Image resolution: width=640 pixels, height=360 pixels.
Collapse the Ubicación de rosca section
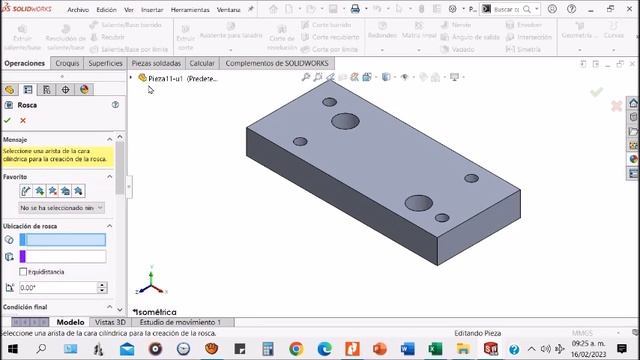tap(109, 226)
